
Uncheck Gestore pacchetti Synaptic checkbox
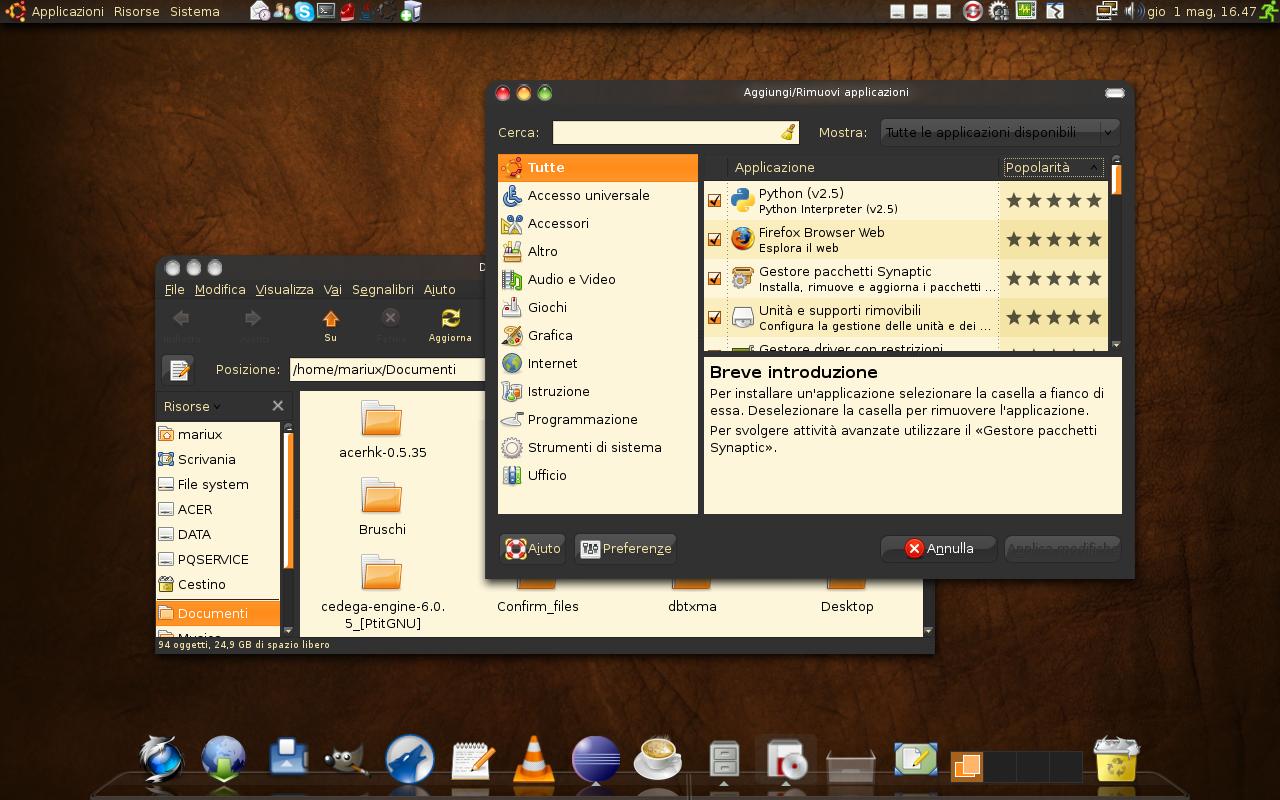coord(714,278)
